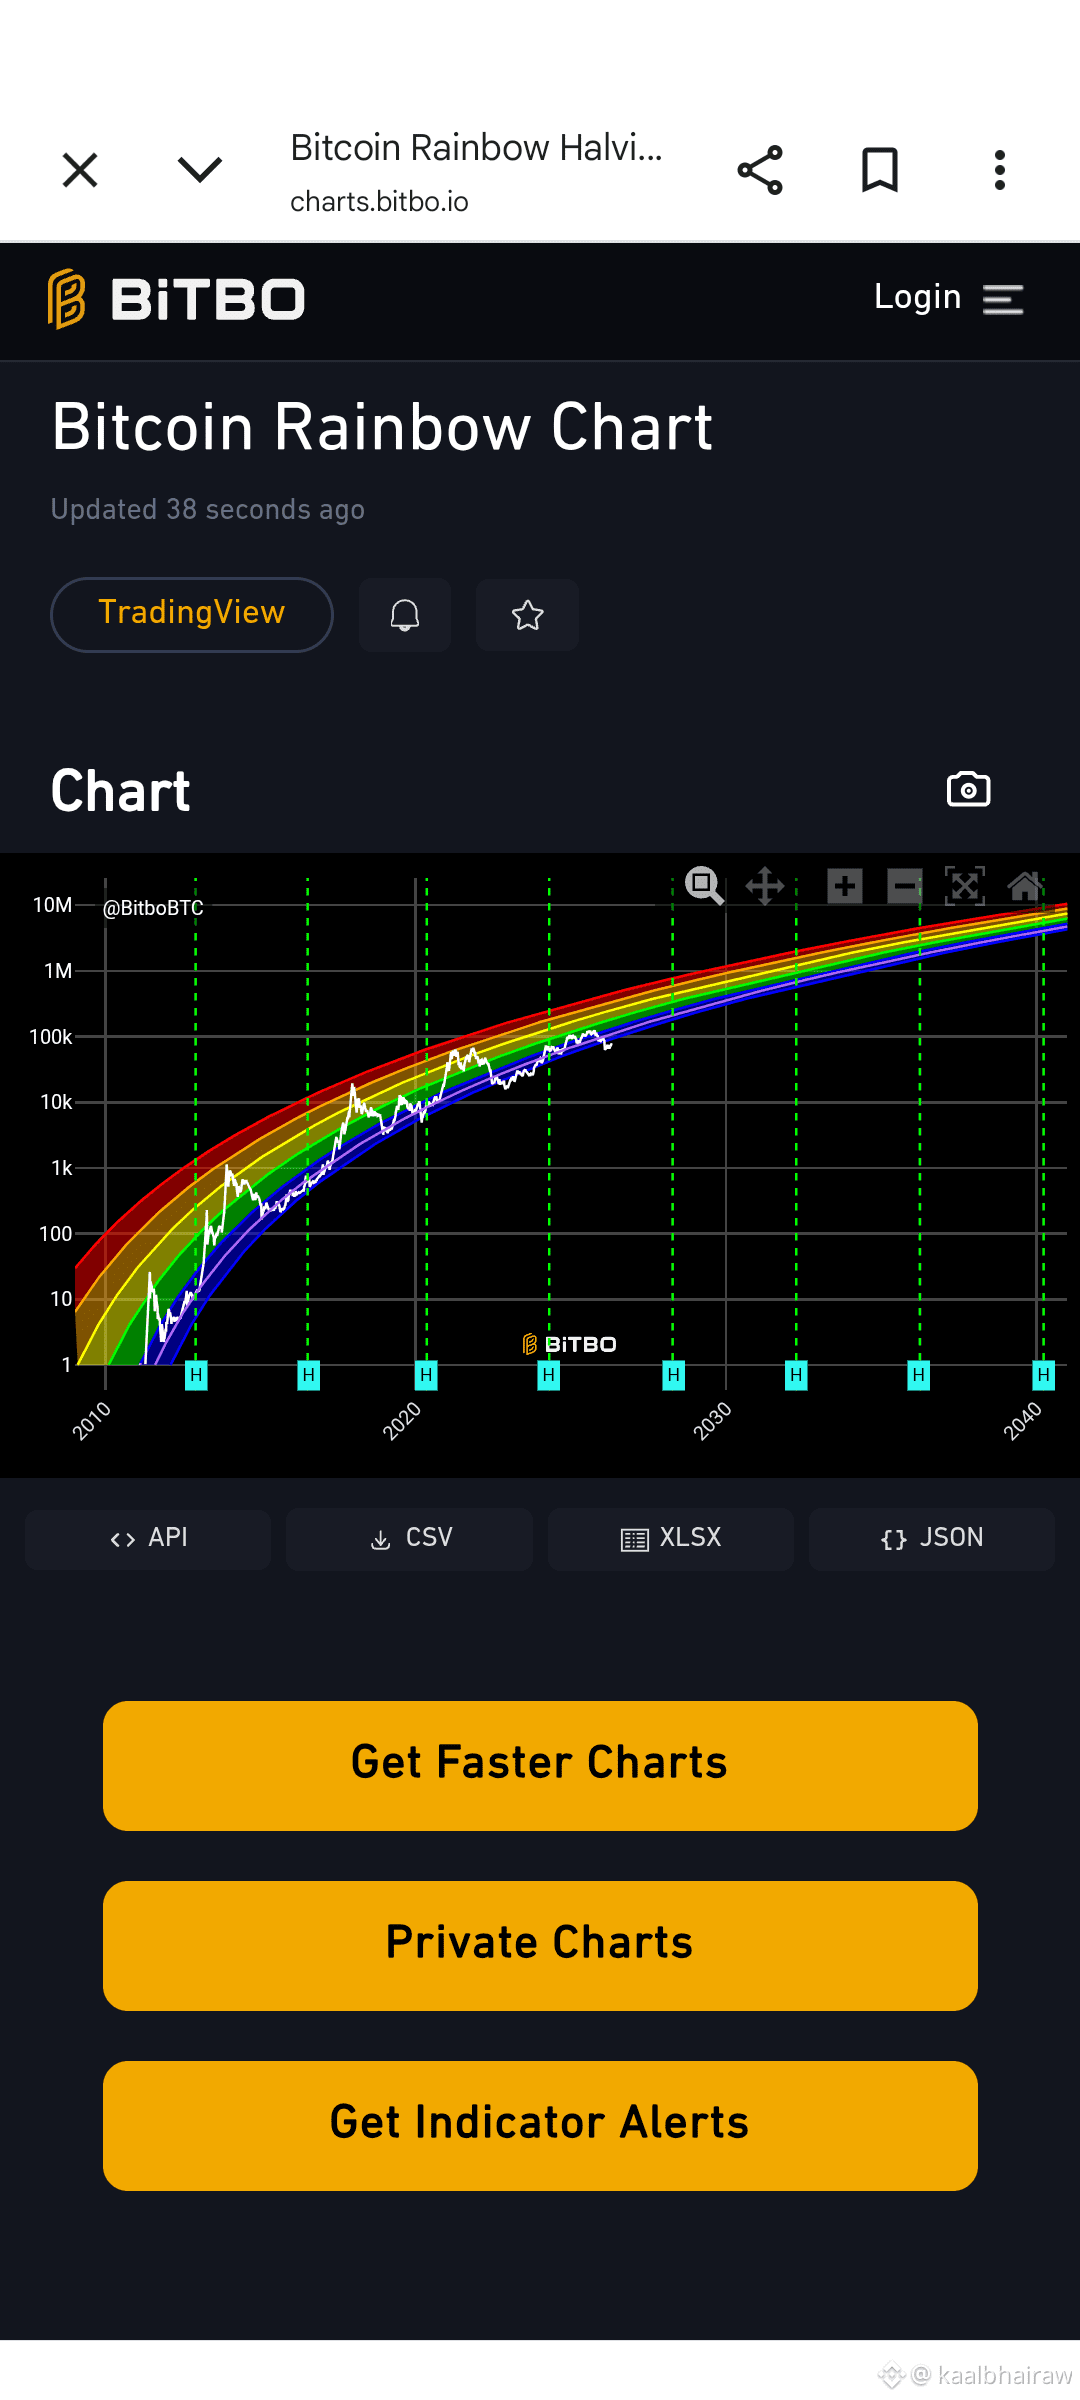The height and width of the screenshot is (2400, 1080).
Task: Favorite the chart with the star icon
Action: (527, 615)
